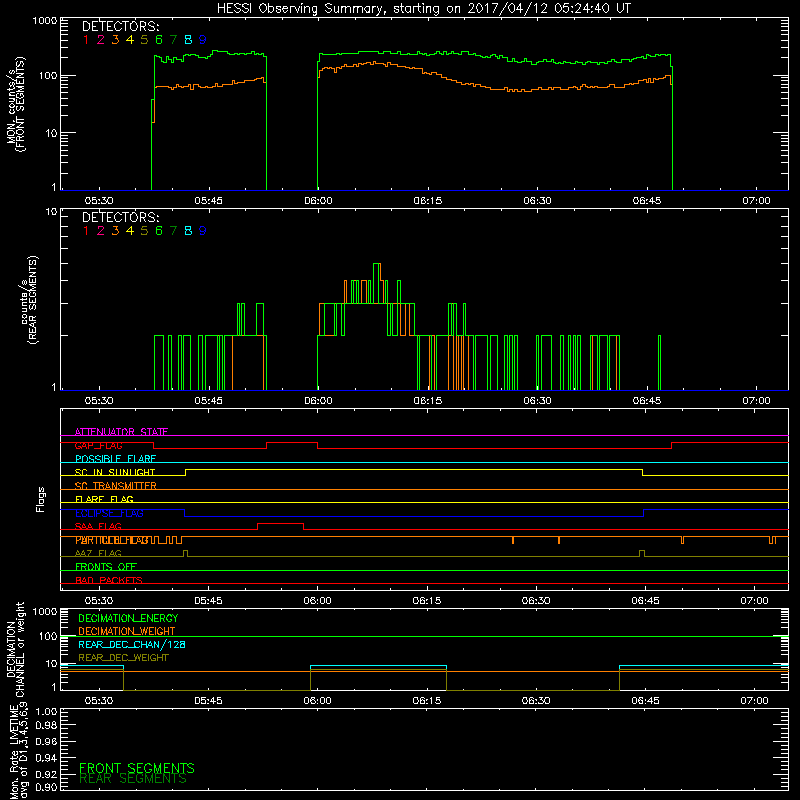Click the 05:45 time label under the front segments panel
Image resolution: width=800 pixels, height=800 pixels.
(208, 201)
